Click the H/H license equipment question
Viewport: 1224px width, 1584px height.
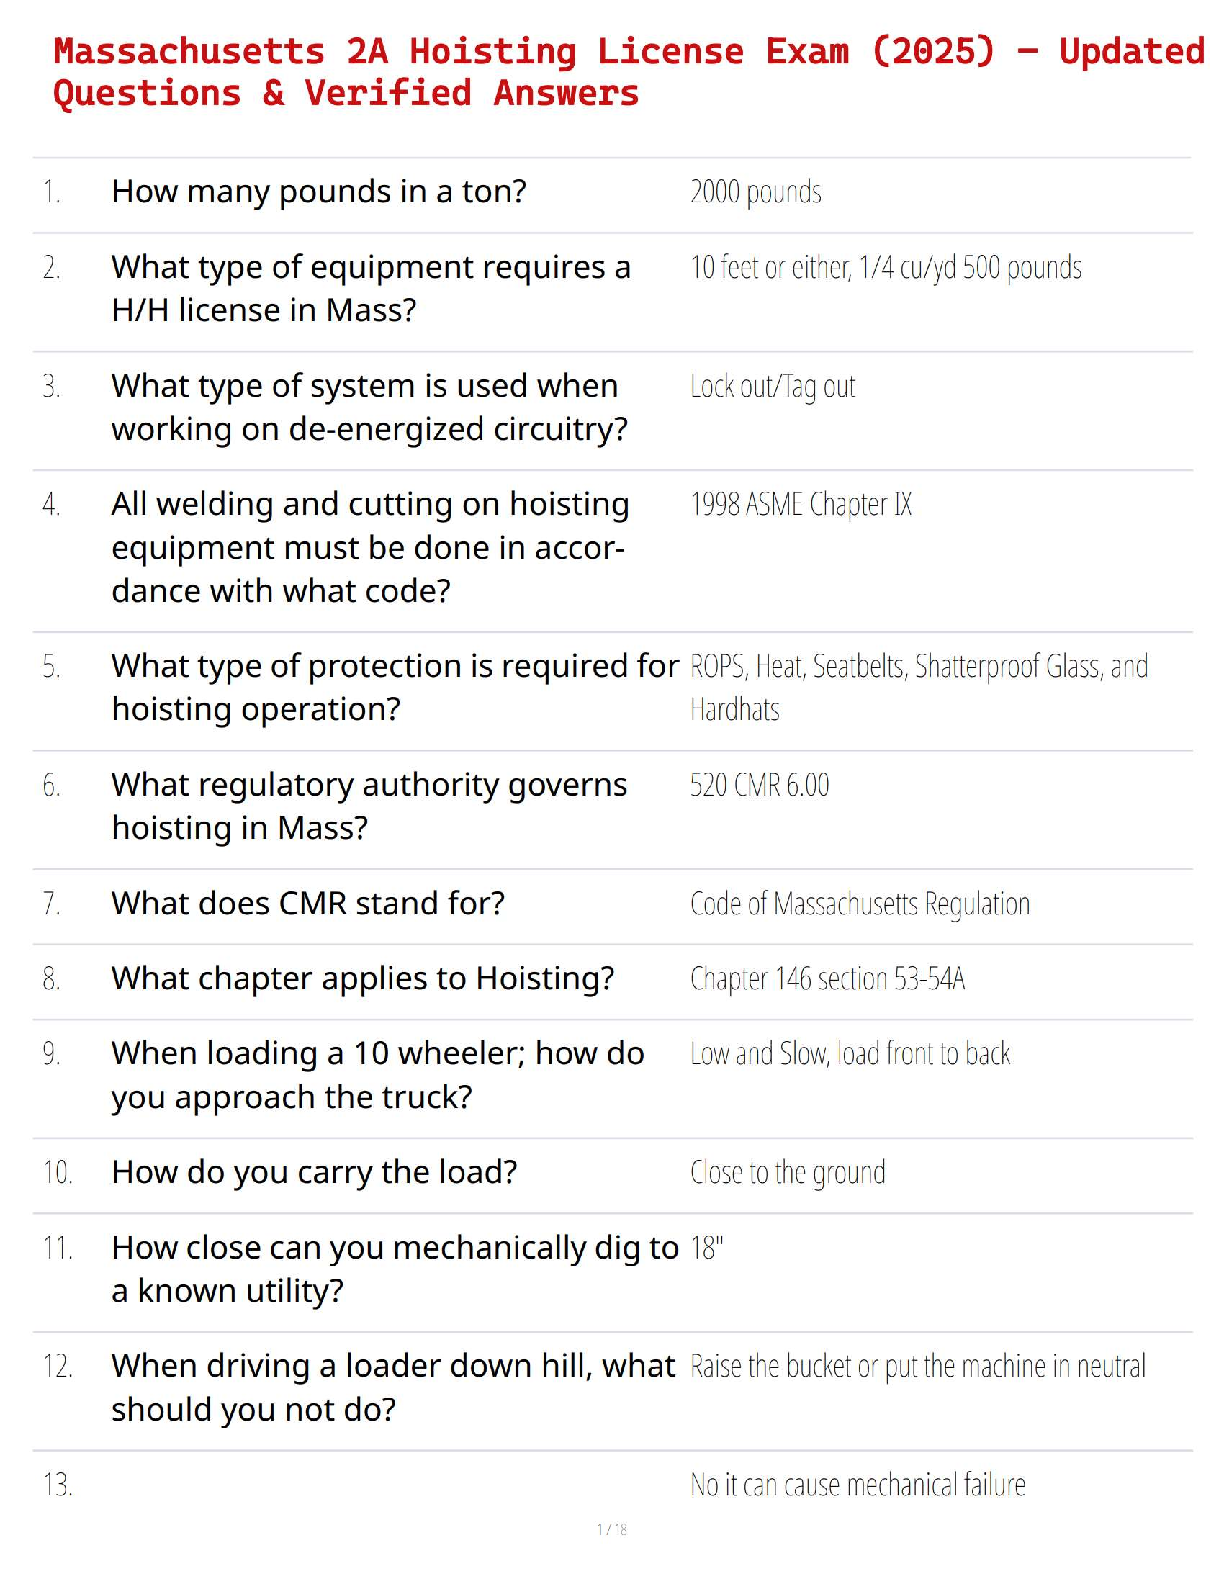pyautogui.click(x=370, y=288)
